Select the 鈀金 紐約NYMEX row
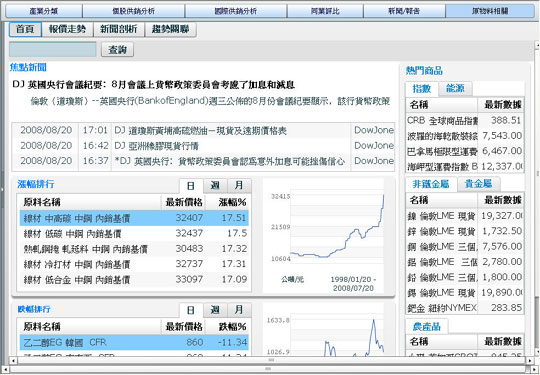Screen dimensions: 540x375 465,308
